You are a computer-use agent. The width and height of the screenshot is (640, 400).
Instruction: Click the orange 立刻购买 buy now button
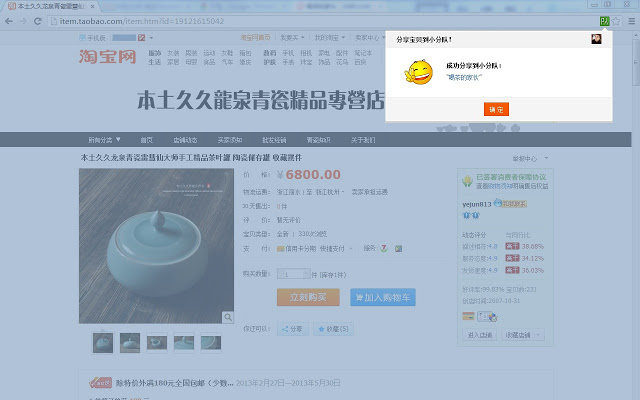308,297
